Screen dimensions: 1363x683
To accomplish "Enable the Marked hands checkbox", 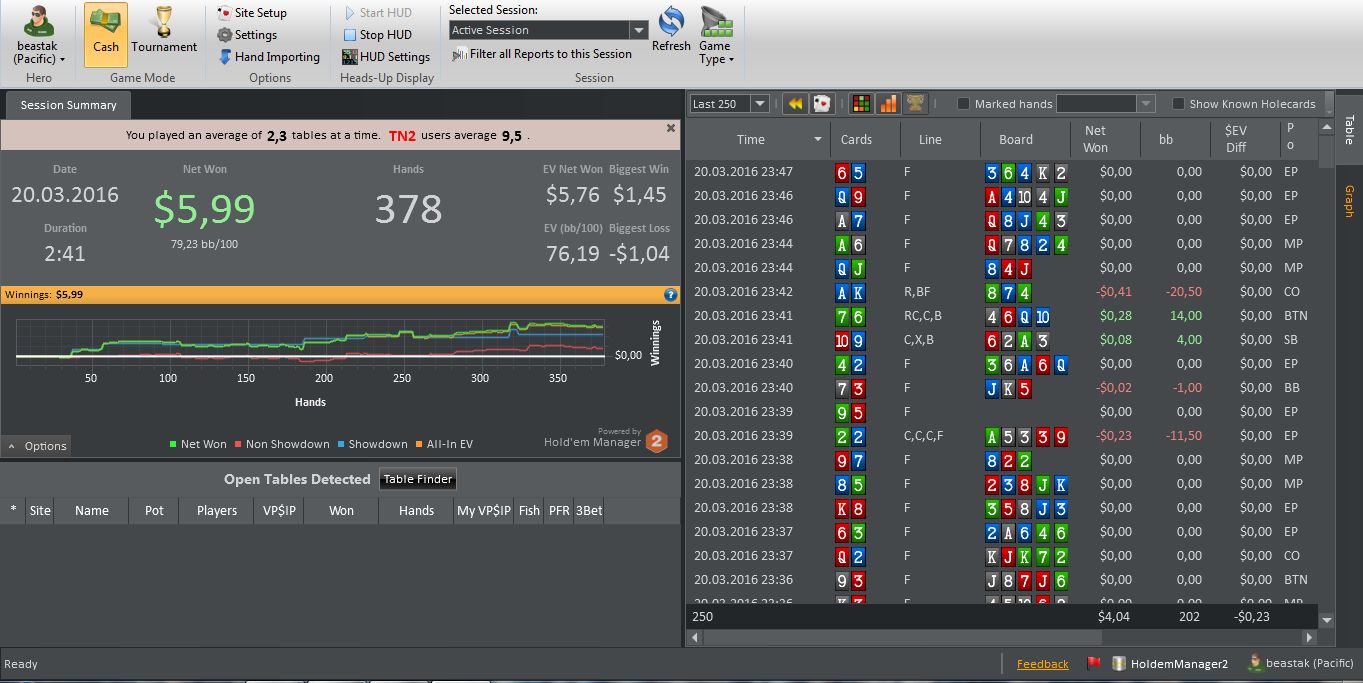I will point(964,104).
